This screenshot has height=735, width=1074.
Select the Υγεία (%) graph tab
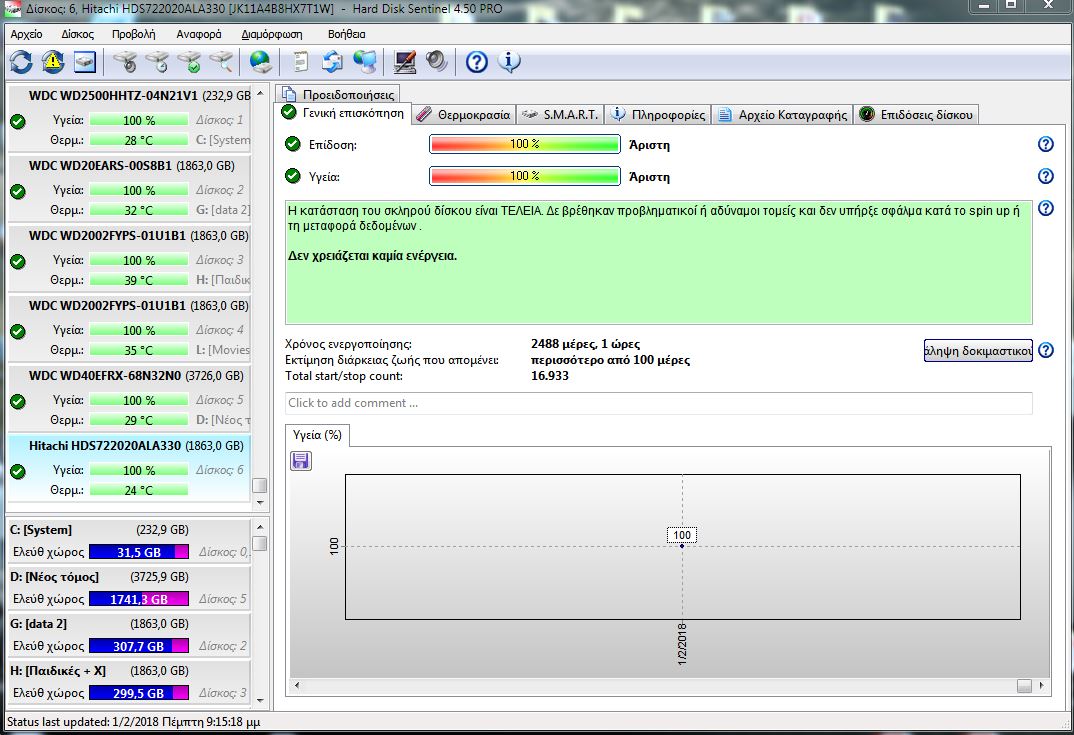click(317, 435)
